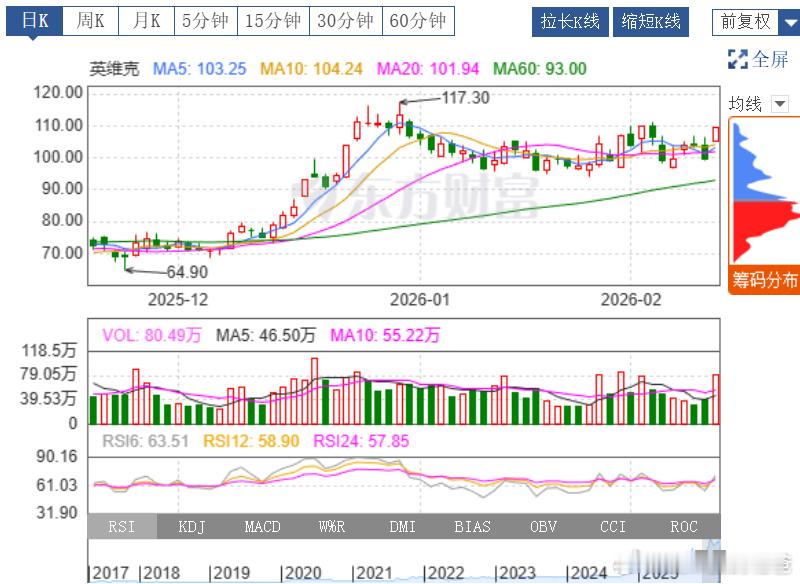The image size is (800, 584).
Task: Click the 2020 marker on timeline
Action: [x=302, y=573]
